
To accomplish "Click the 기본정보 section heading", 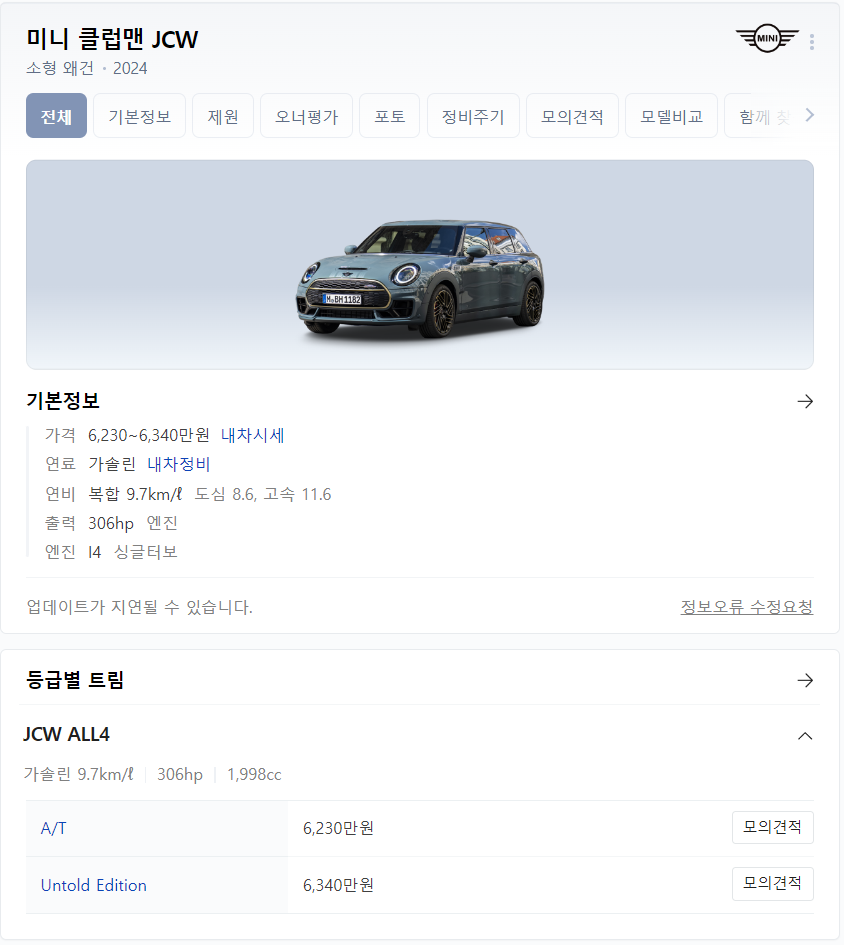I will click(63, 401).
